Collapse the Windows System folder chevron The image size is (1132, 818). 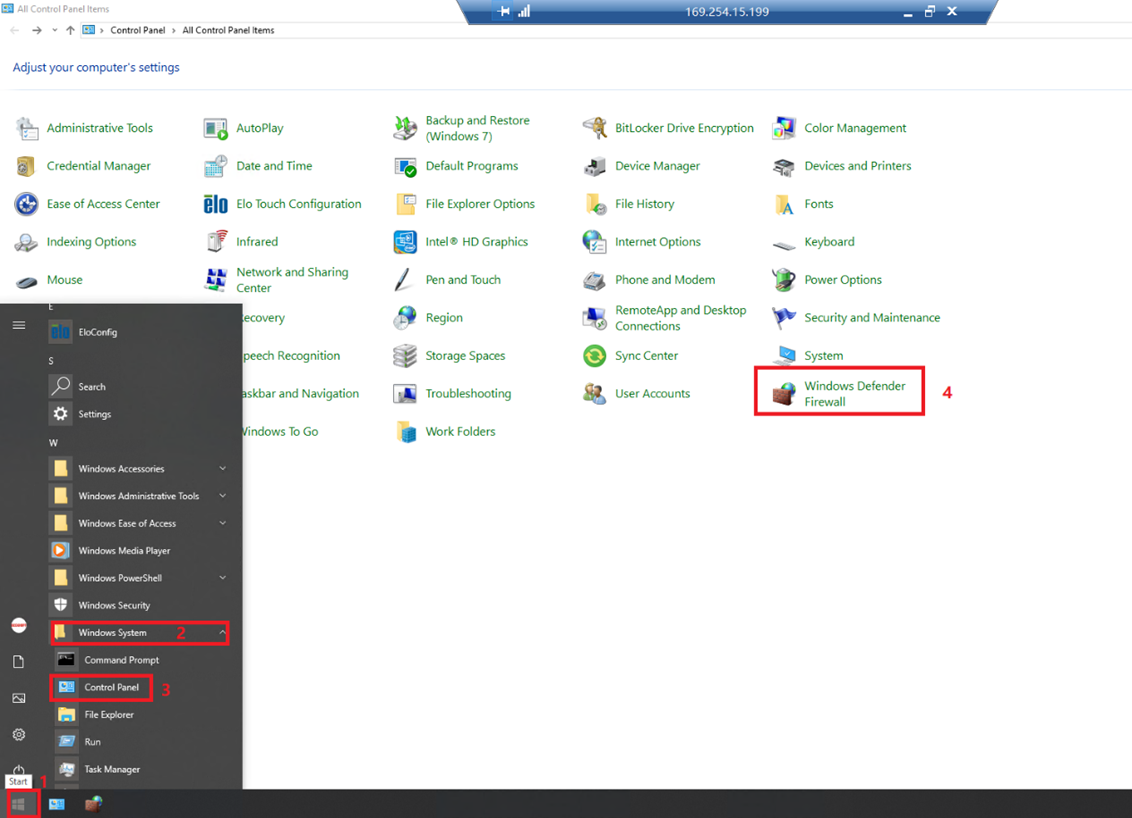coord(223,632)
